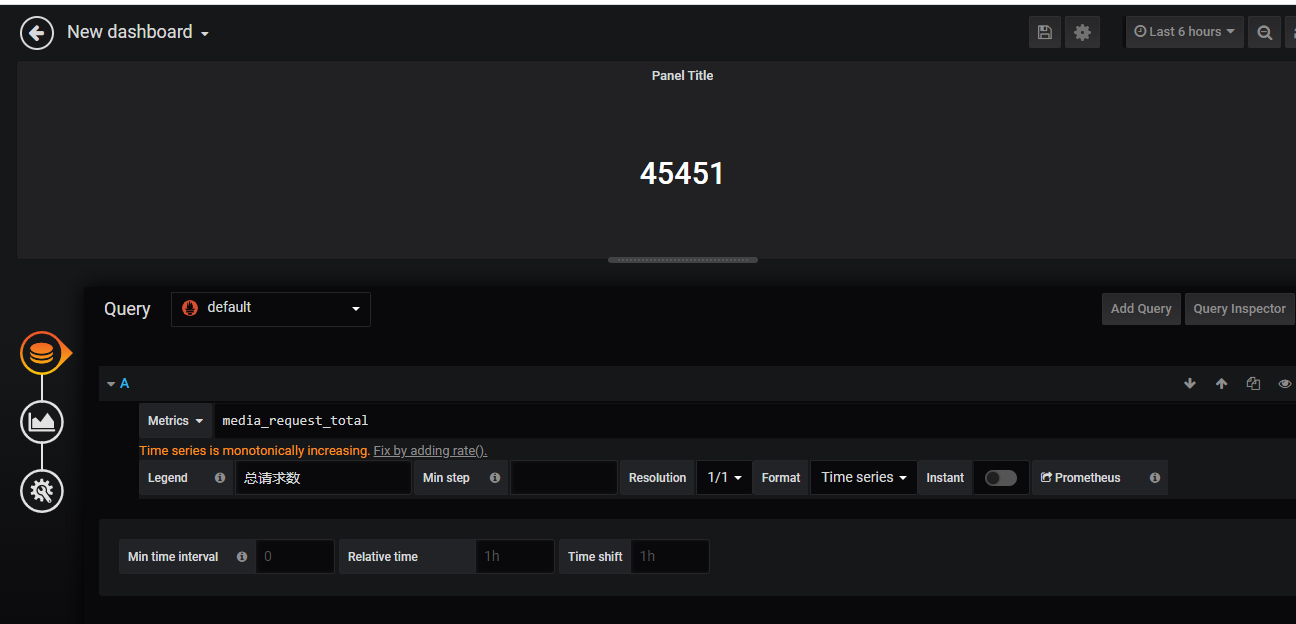Show Legend info tooltip icon
Viewport: 1296px width, 624px height.
point(220,478)
